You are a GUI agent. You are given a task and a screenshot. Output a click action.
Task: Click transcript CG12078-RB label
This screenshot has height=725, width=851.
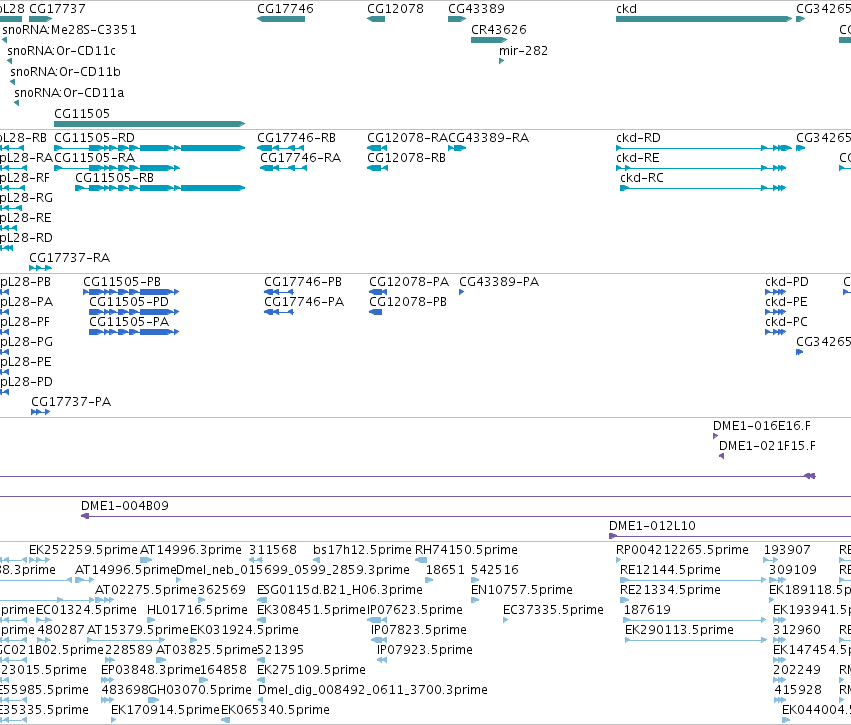[407, 158]
